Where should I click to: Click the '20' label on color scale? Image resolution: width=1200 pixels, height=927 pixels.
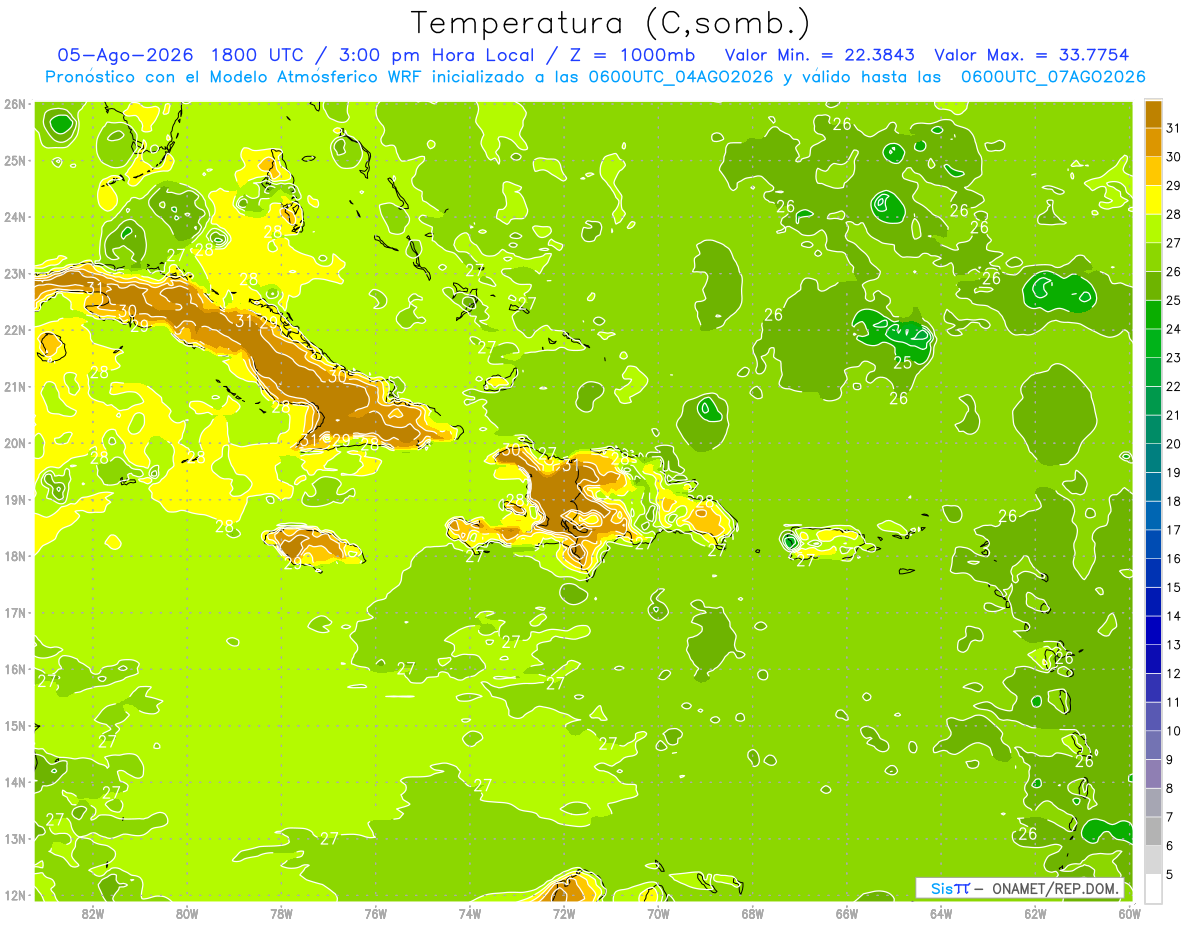click(1174, 444)
